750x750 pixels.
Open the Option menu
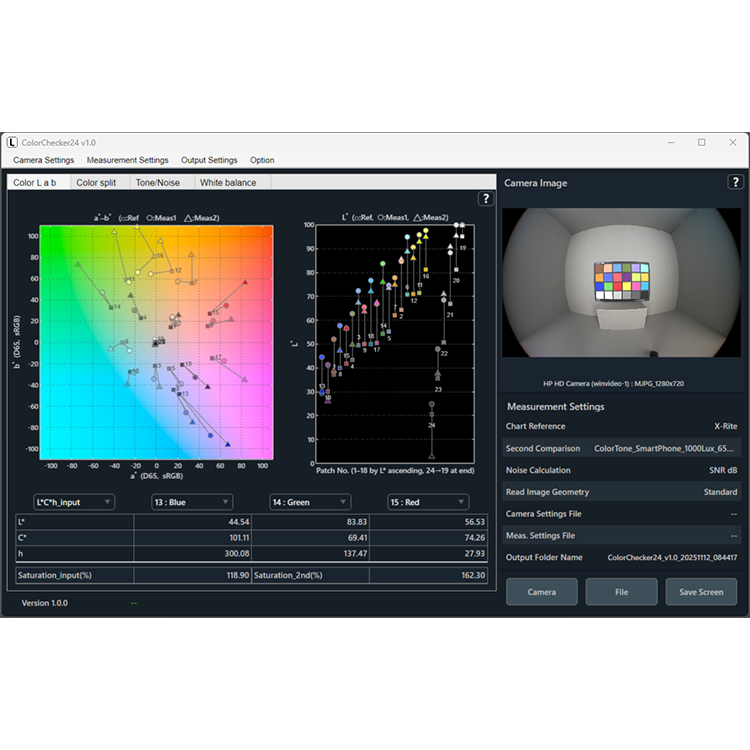tap(262, 160)
